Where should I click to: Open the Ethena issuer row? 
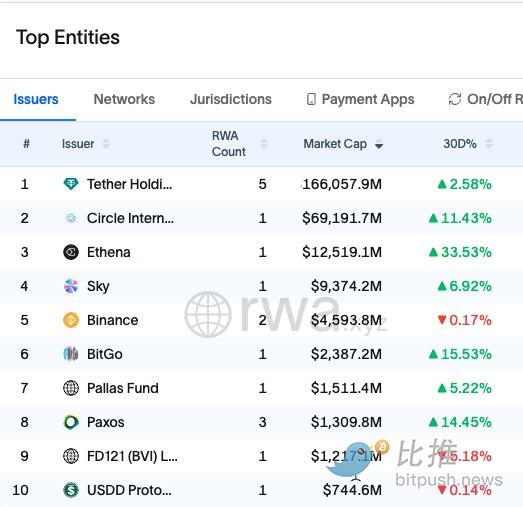(x=262, y=252)
